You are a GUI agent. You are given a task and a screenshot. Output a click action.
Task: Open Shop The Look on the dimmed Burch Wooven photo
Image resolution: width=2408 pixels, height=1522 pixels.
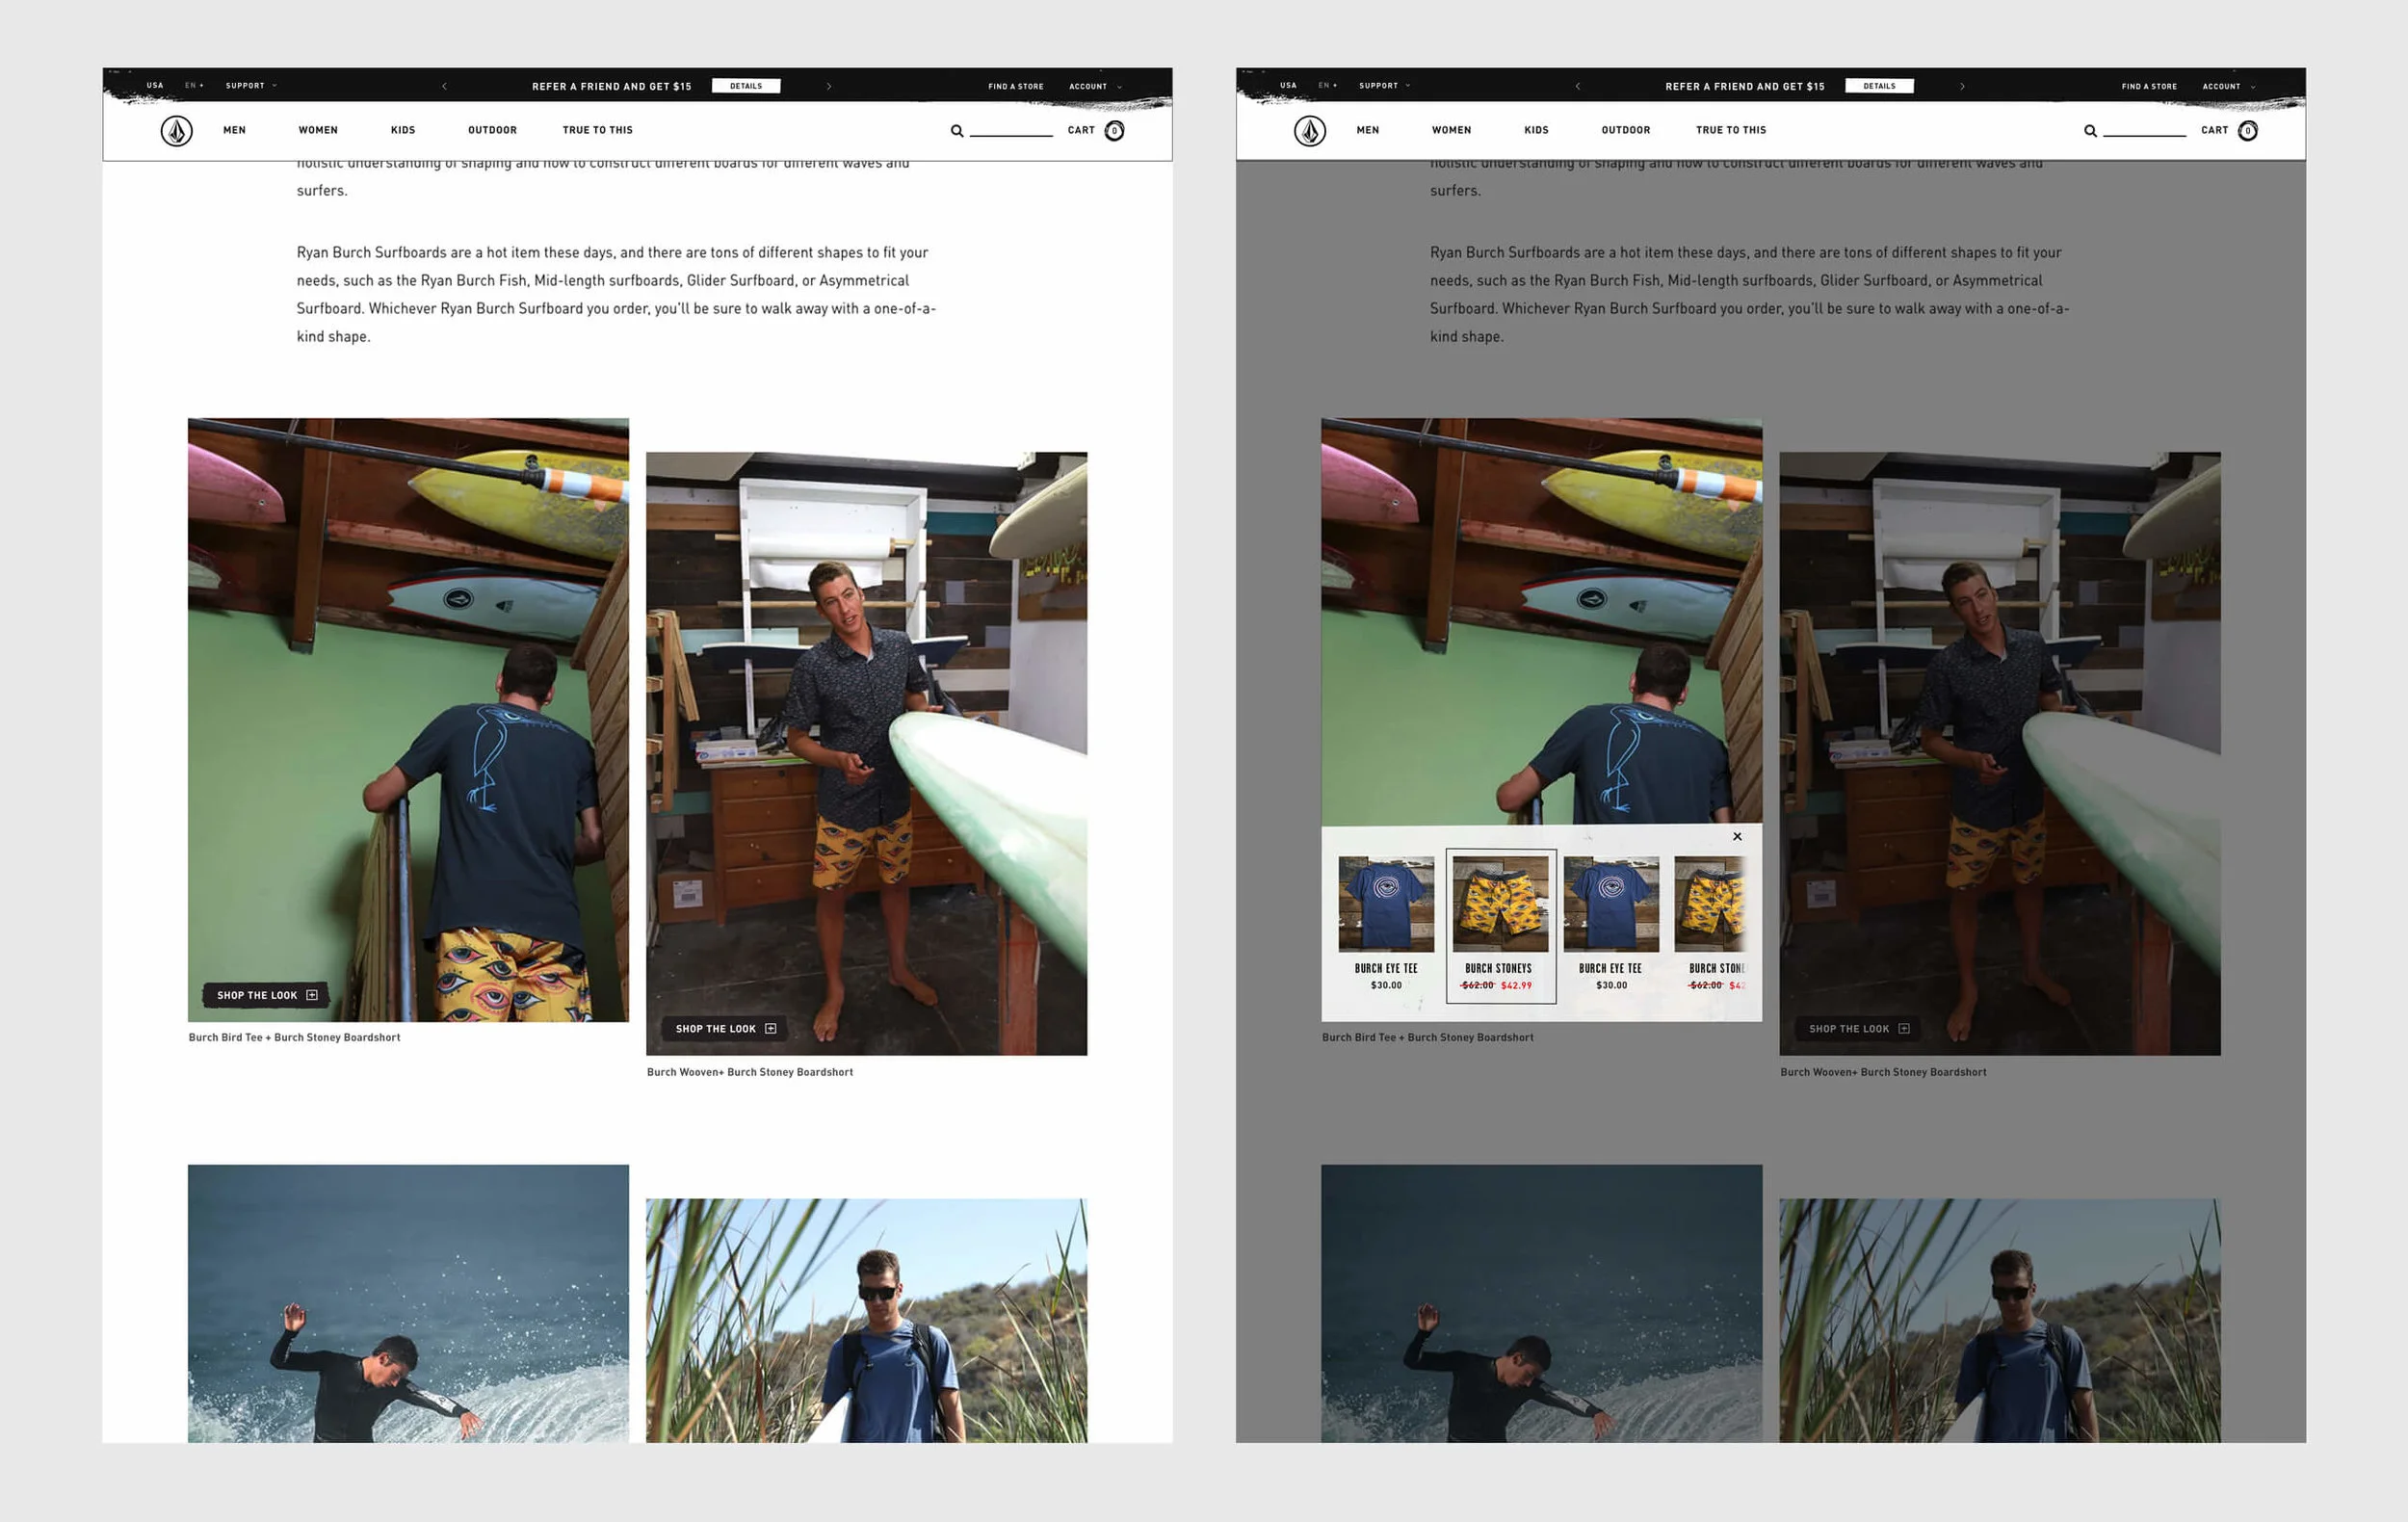point(1858,1028)
